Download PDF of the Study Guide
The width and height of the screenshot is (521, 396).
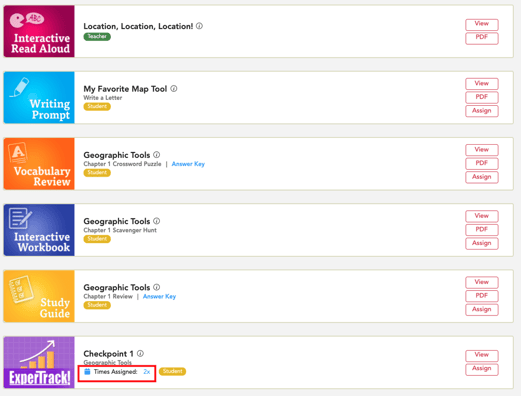pyautogui.click(x=482, y=296)
